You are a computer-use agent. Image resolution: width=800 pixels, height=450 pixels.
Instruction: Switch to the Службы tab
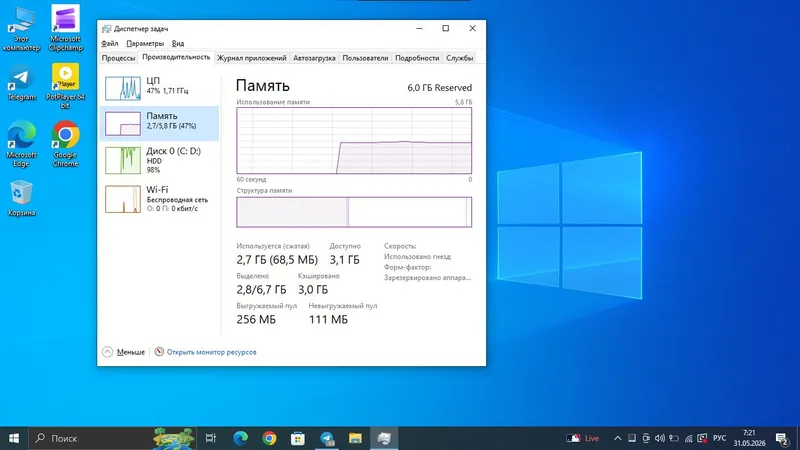tap(460, 58)
